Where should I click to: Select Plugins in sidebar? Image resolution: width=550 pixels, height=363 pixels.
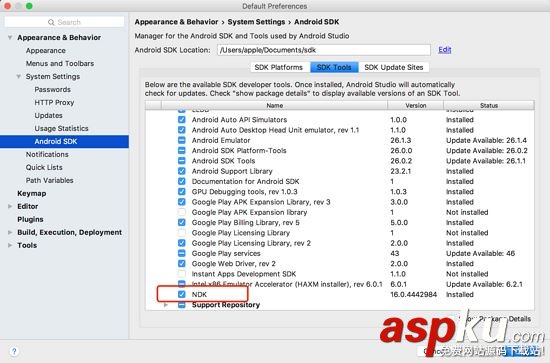pos(31,219)
